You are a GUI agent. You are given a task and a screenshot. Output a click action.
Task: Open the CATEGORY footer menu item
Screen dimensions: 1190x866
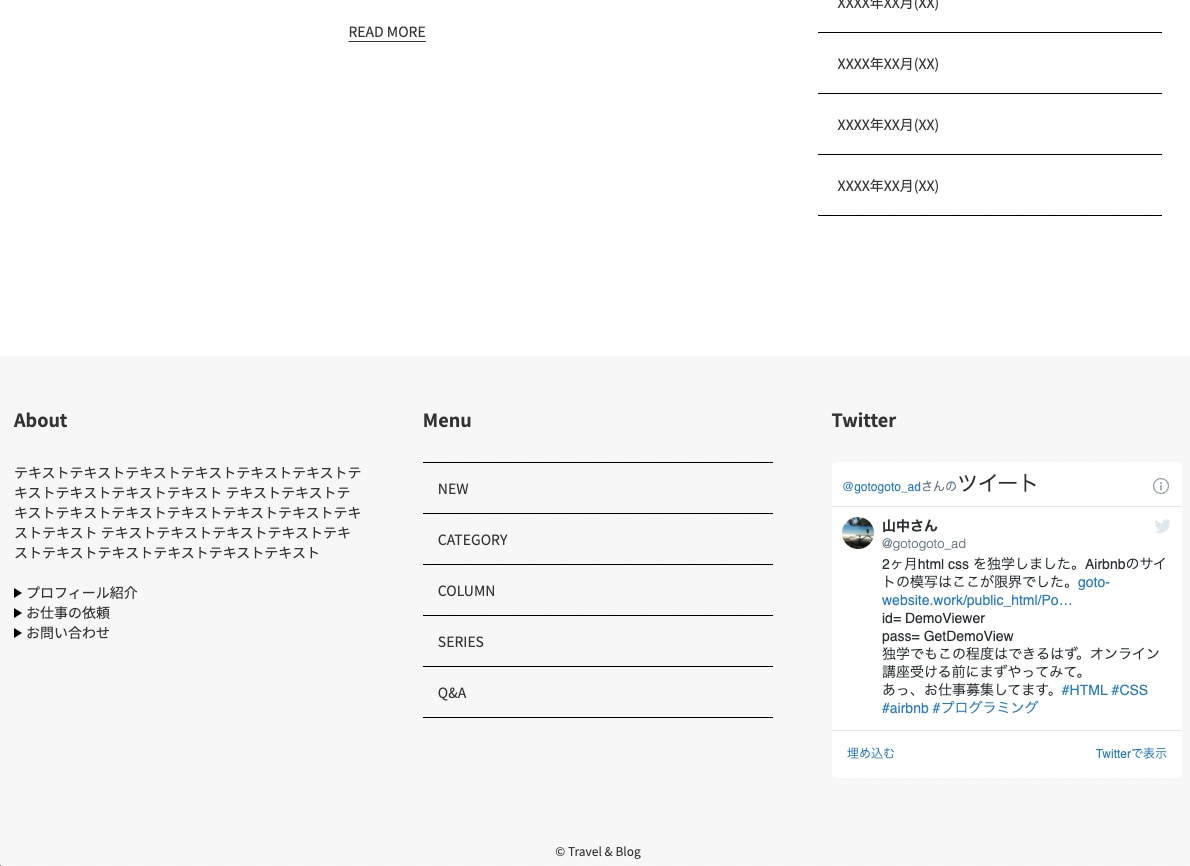[597, 540]
